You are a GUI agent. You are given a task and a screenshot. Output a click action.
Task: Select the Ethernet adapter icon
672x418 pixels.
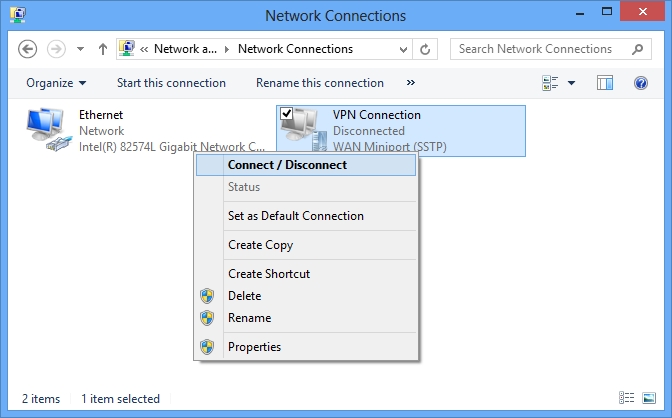(x=48, y=130)
